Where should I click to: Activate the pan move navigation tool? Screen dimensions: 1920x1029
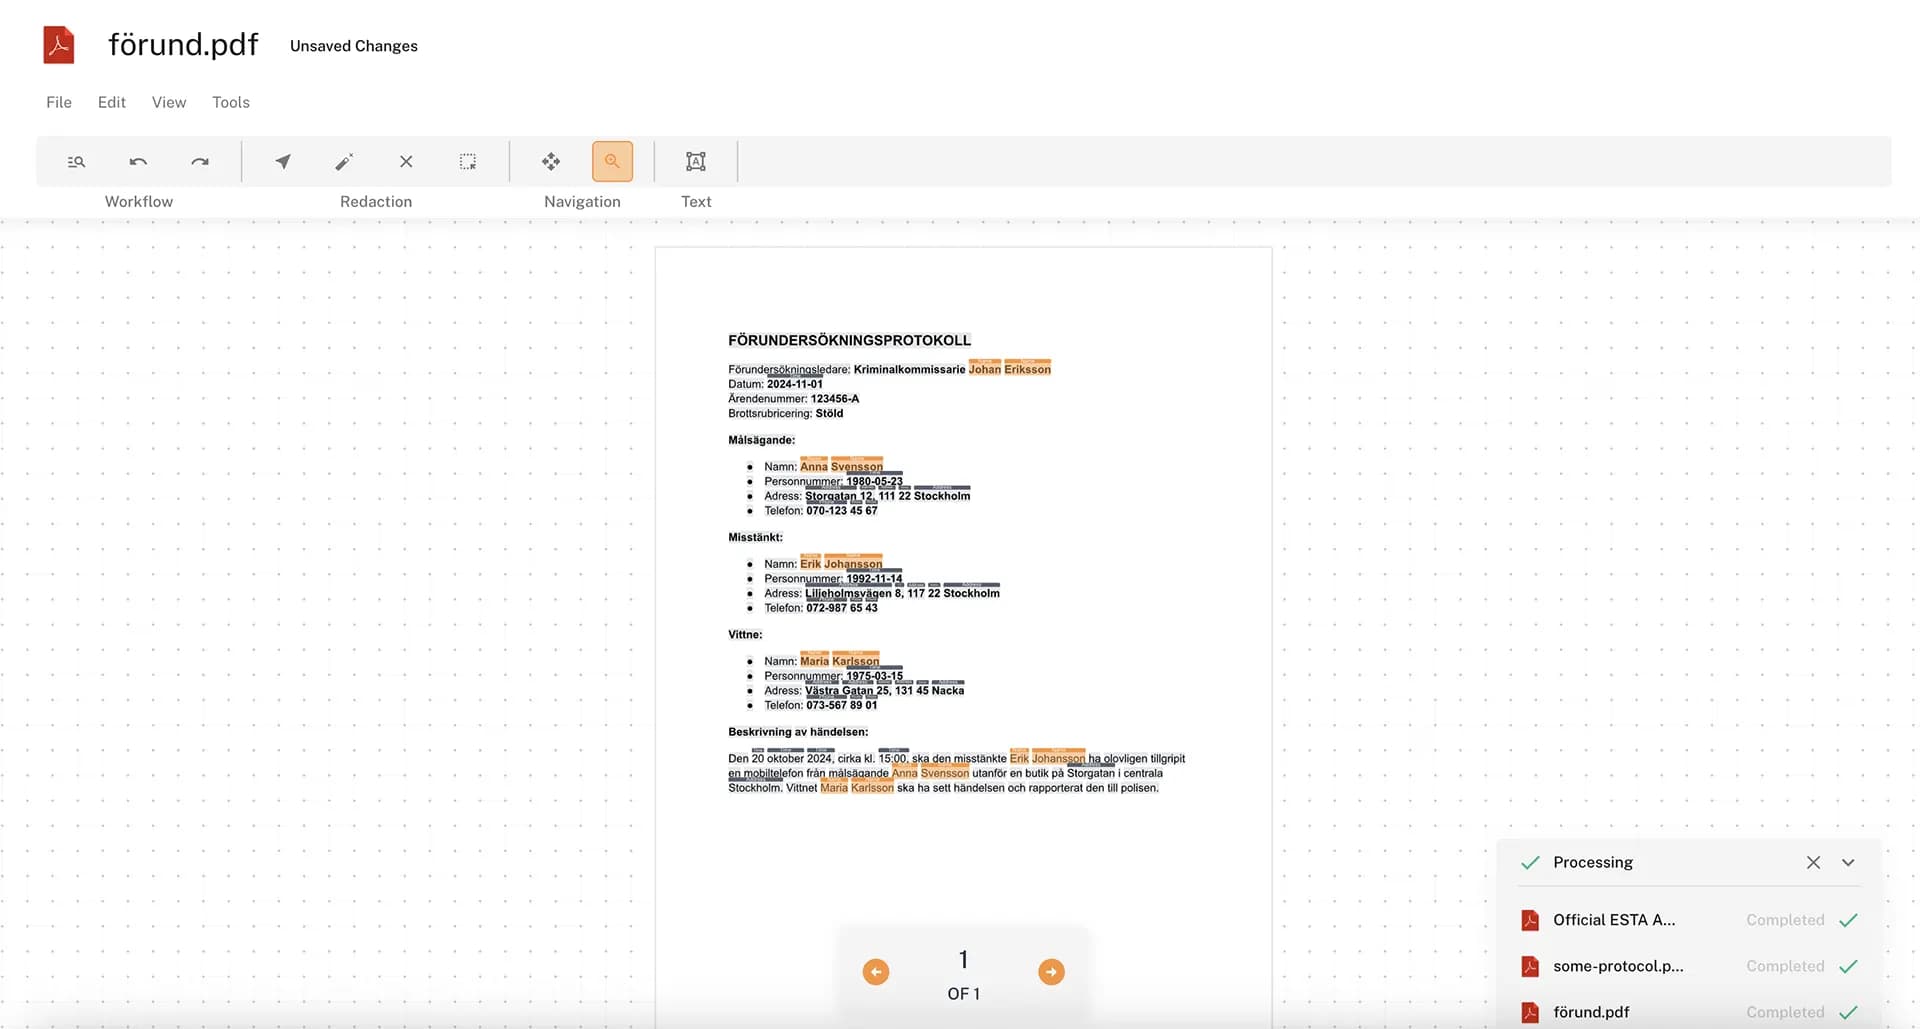point(551,162)
